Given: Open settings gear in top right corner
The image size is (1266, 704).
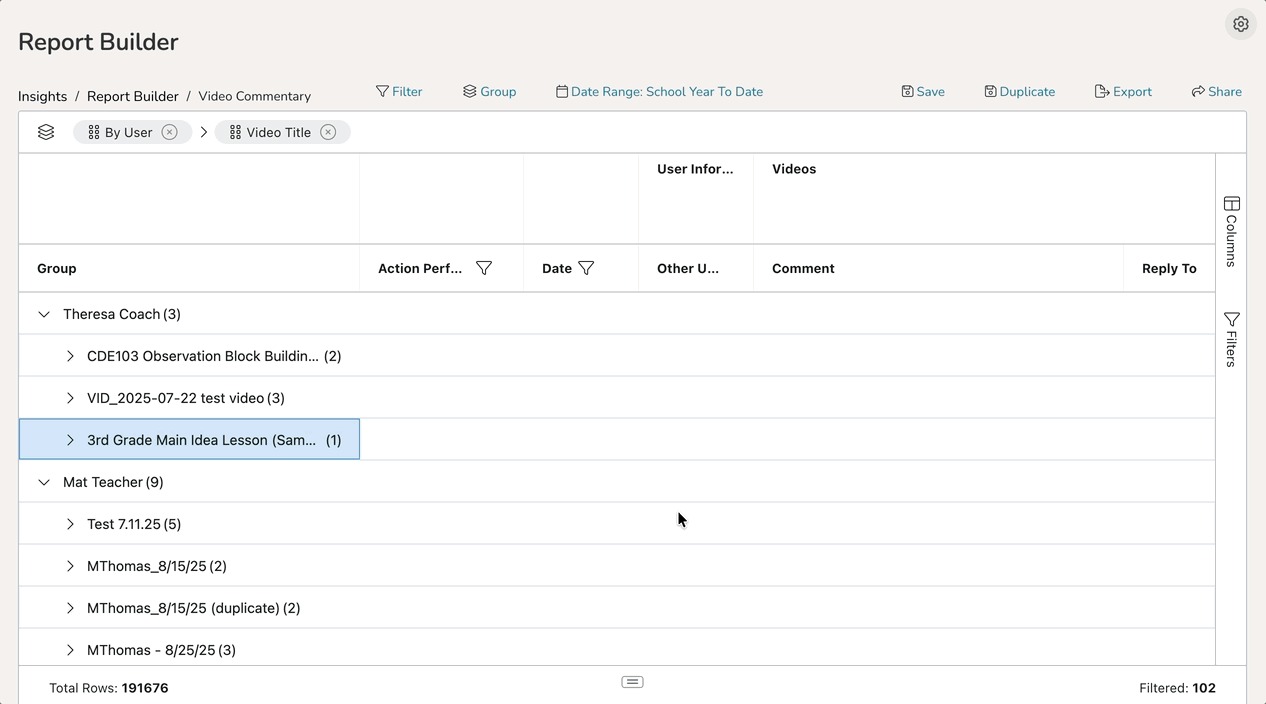Looking at the screenshot, I should pyautogui.click(x=1240, y=24).
